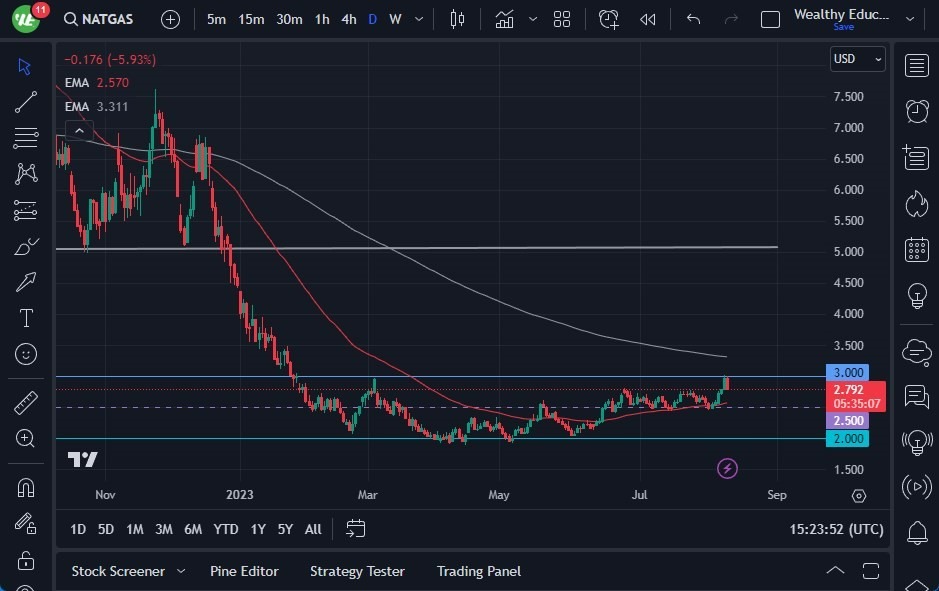
Task: Open the Stock Screener dropdown arrow
Action: (181, 571)
